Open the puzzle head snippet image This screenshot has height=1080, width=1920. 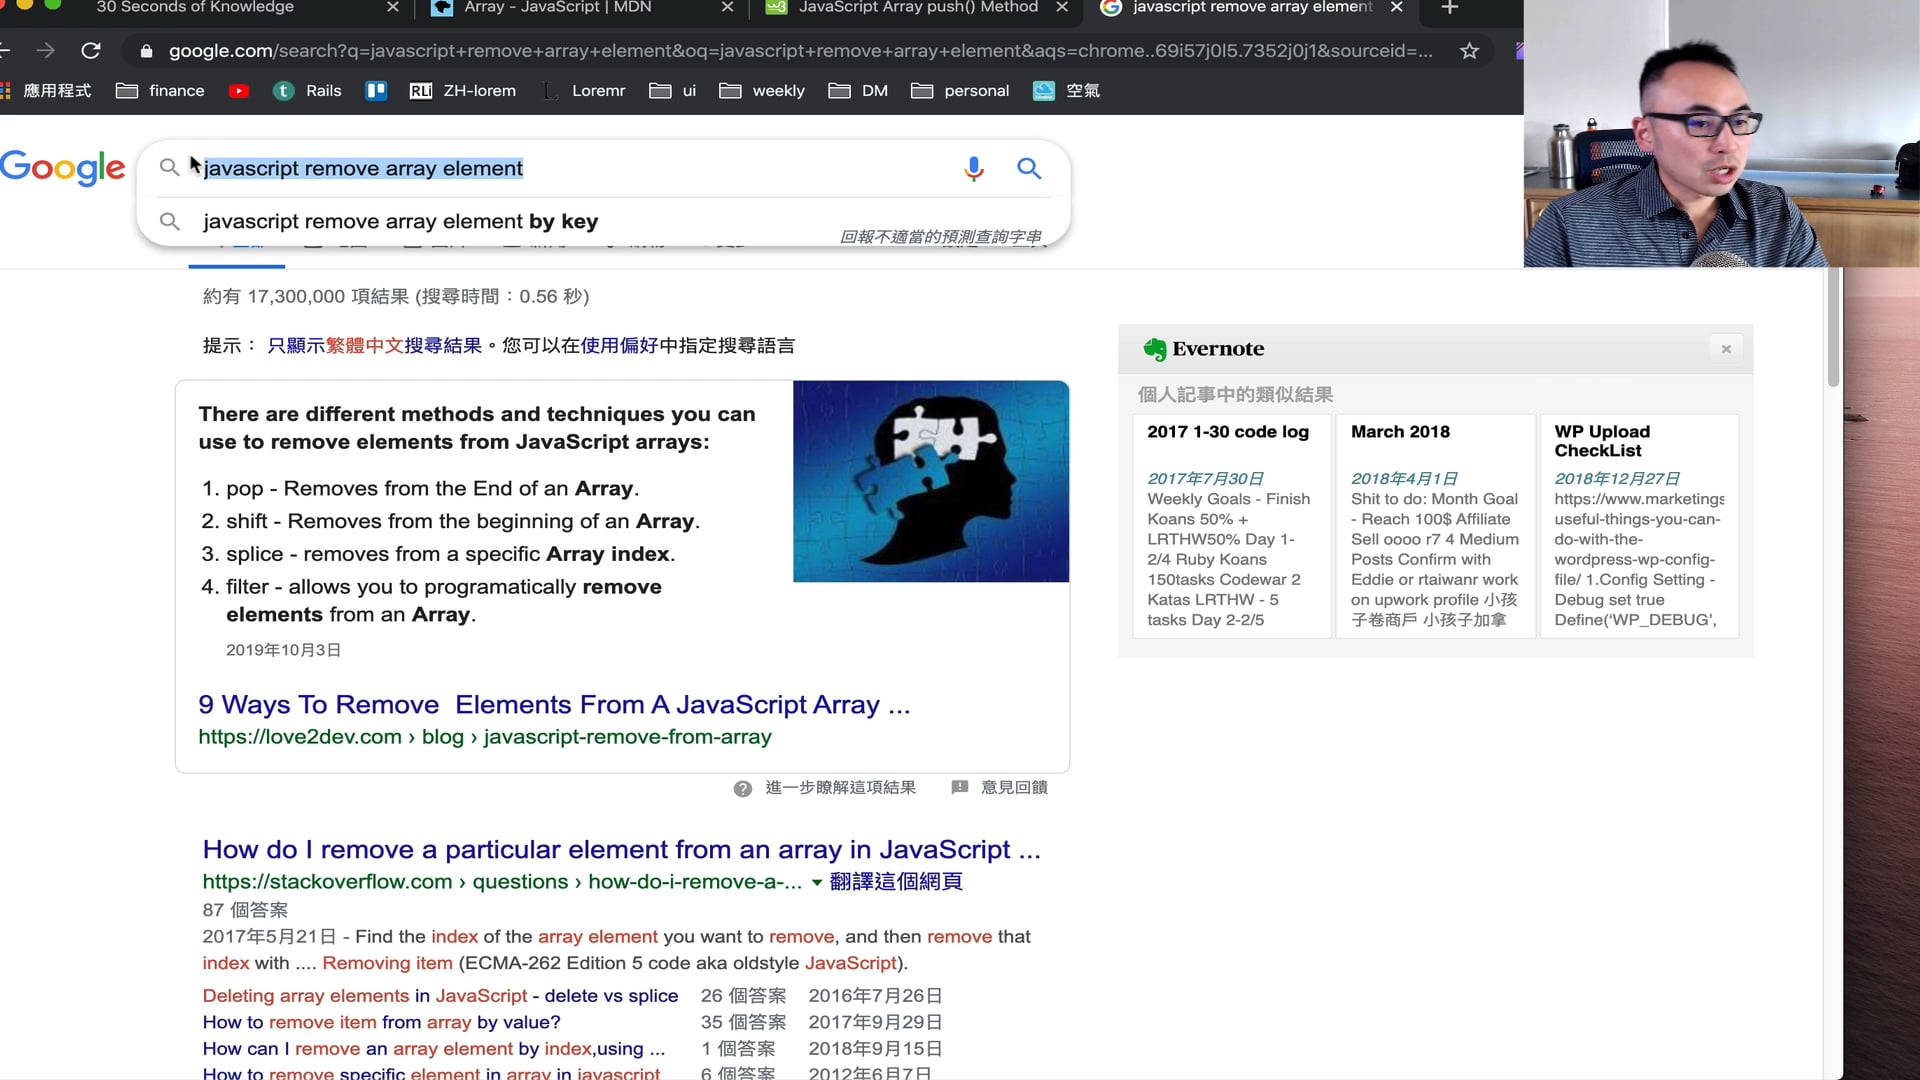click(930, 481)
